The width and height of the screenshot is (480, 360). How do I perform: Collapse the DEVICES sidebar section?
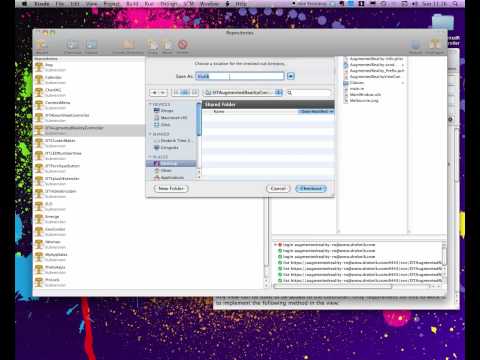click(150, 104)
